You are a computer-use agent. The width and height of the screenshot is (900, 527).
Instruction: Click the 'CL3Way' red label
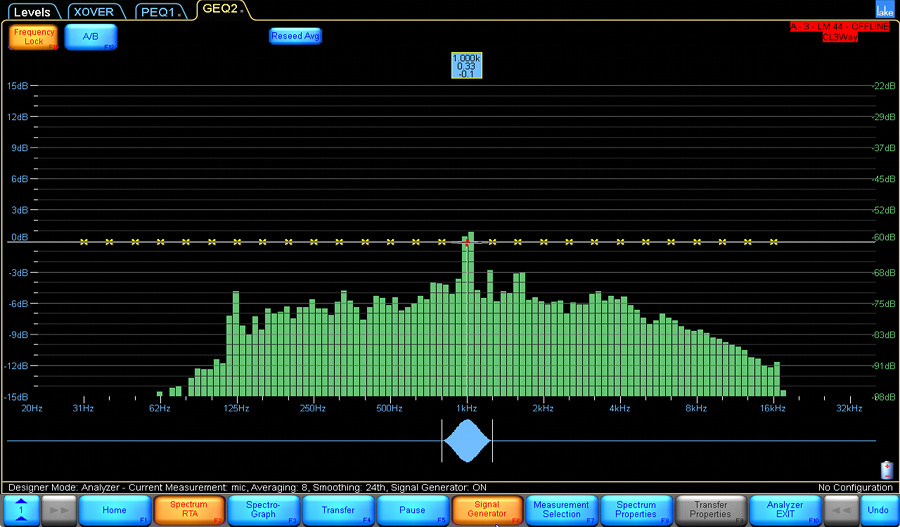pyautogui.click(x=840, y=37)
